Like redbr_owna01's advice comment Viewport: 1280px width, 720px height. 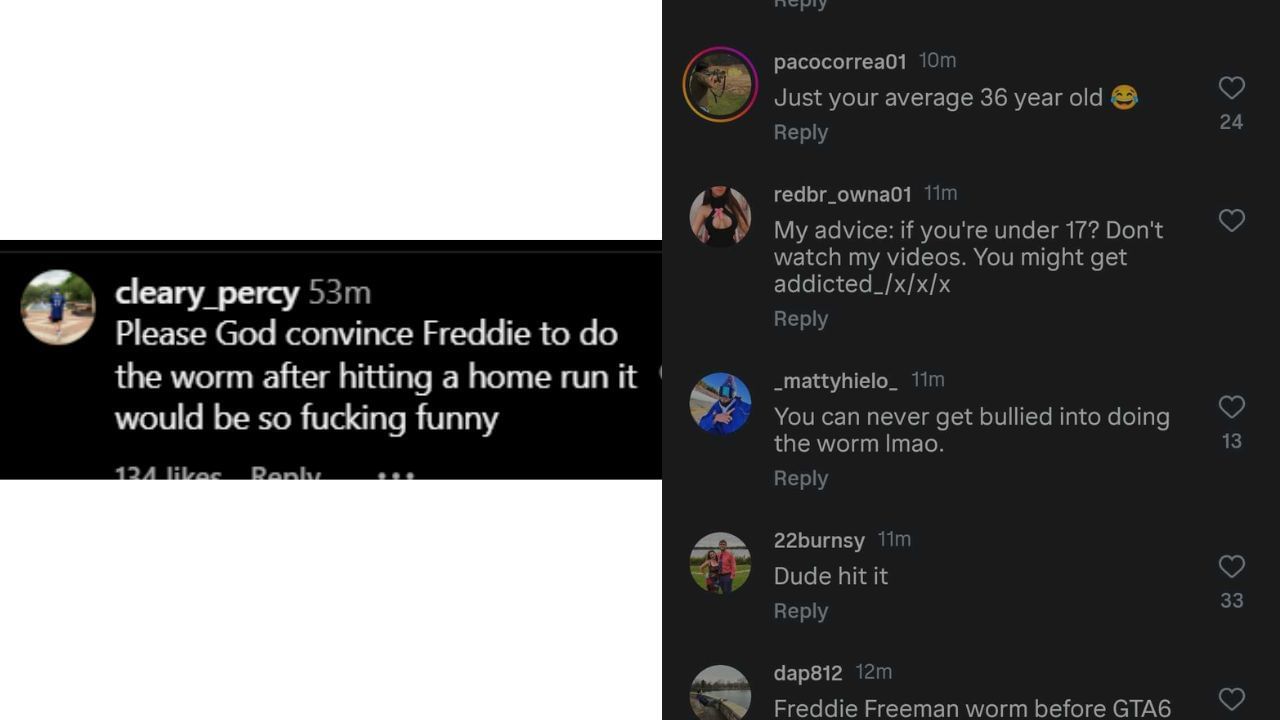pyautogui.click(x=1231, y=221)
